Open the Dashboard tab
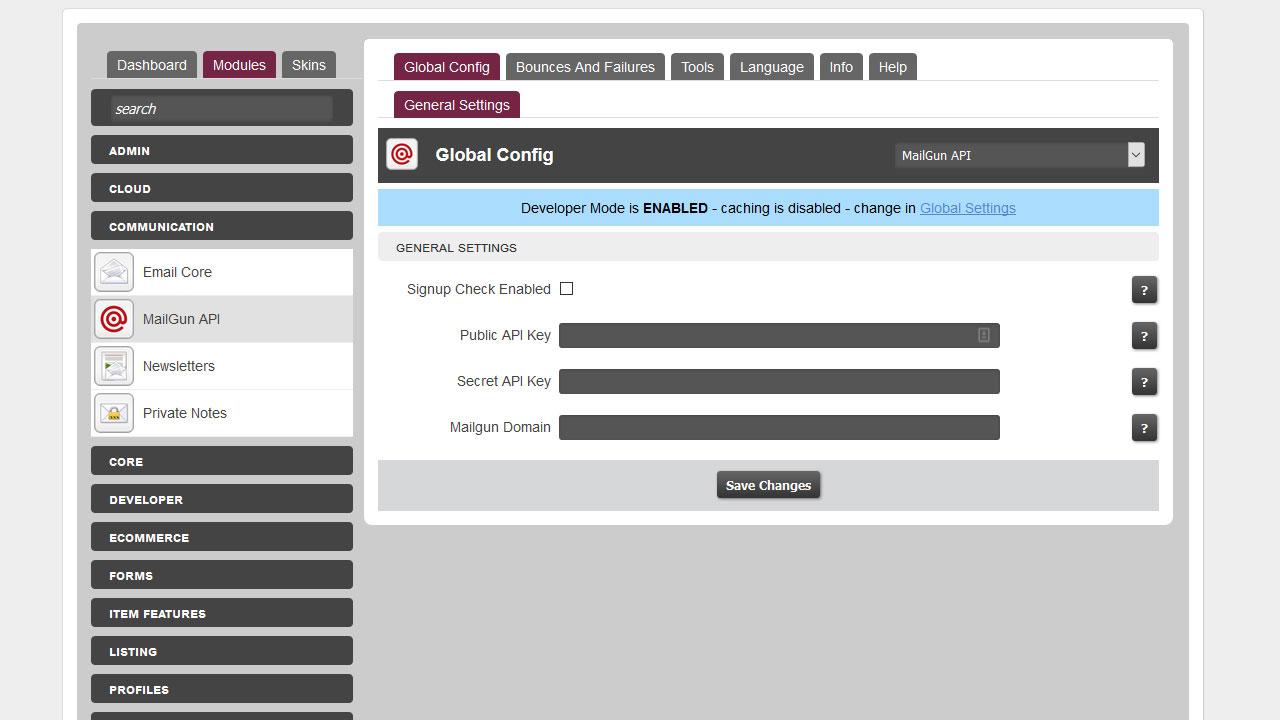The width and height of the screenshot is (1280, 720). (151, 65)
